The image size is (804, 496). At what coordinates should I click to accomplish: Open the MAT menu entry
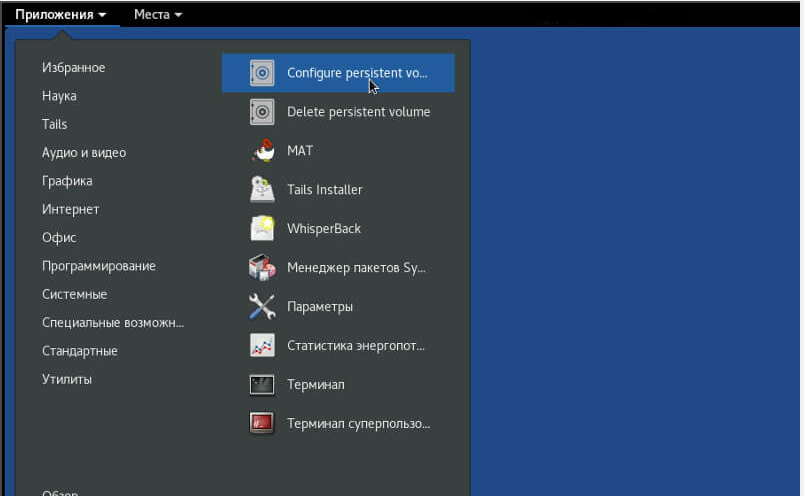click(338, 151)
